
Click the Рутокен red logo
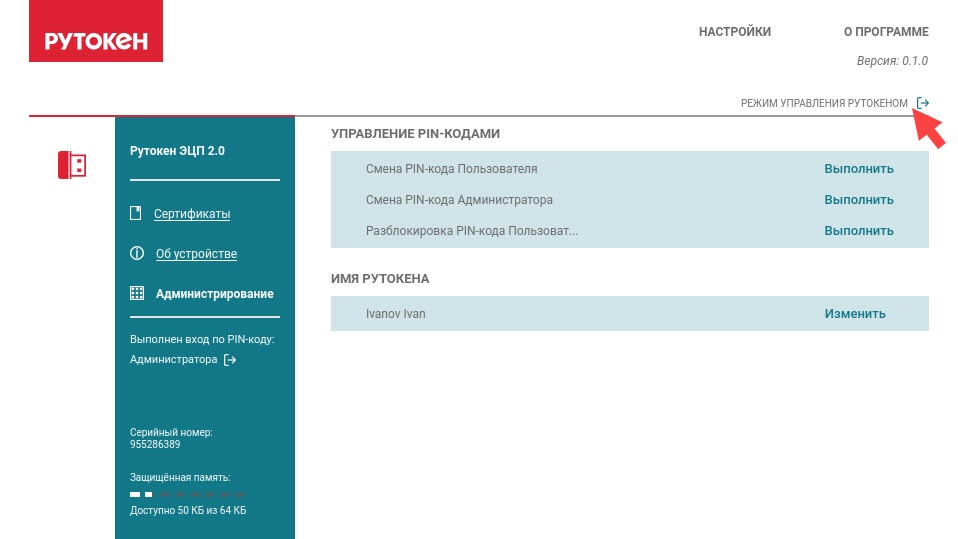coord(96,41)
